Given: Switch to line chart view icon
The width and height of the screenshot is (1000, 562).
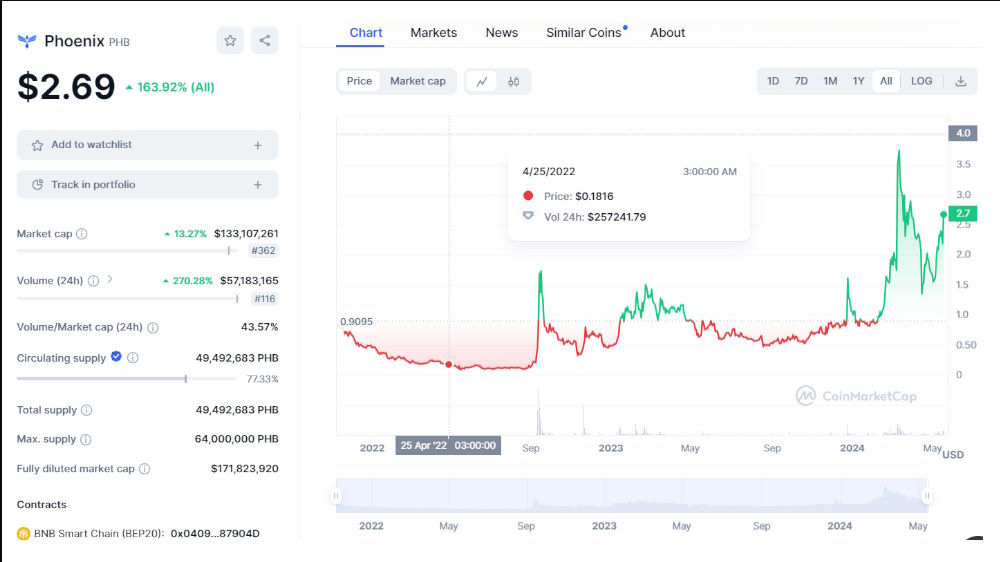Looking at the screenshot, I should 482,82.
